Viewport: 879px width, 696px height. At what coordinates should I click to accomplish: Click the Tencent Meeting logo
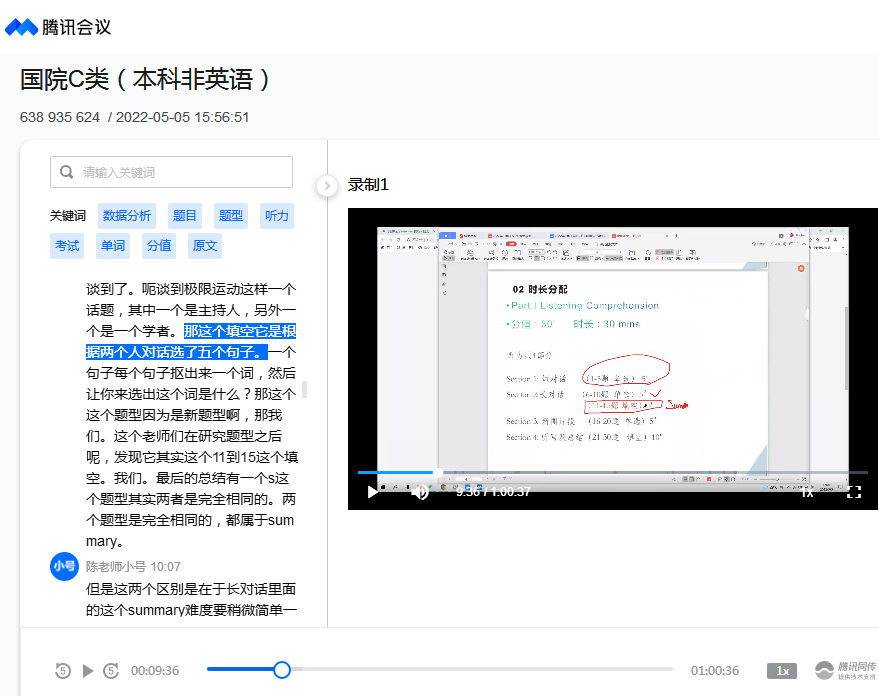click(x=58, y=27)
